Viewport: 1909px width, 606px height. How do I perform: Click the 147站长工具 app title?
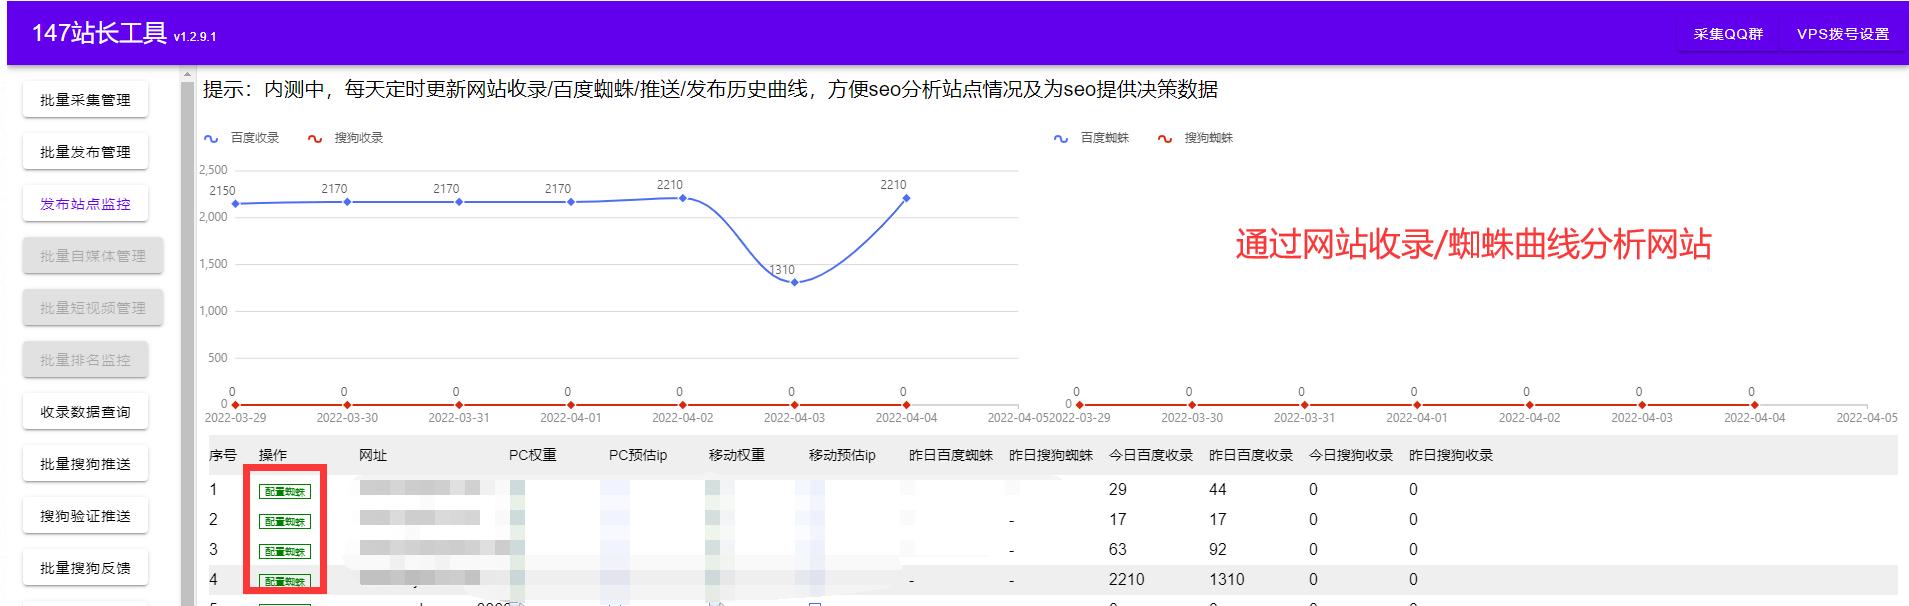coord(99,33)
